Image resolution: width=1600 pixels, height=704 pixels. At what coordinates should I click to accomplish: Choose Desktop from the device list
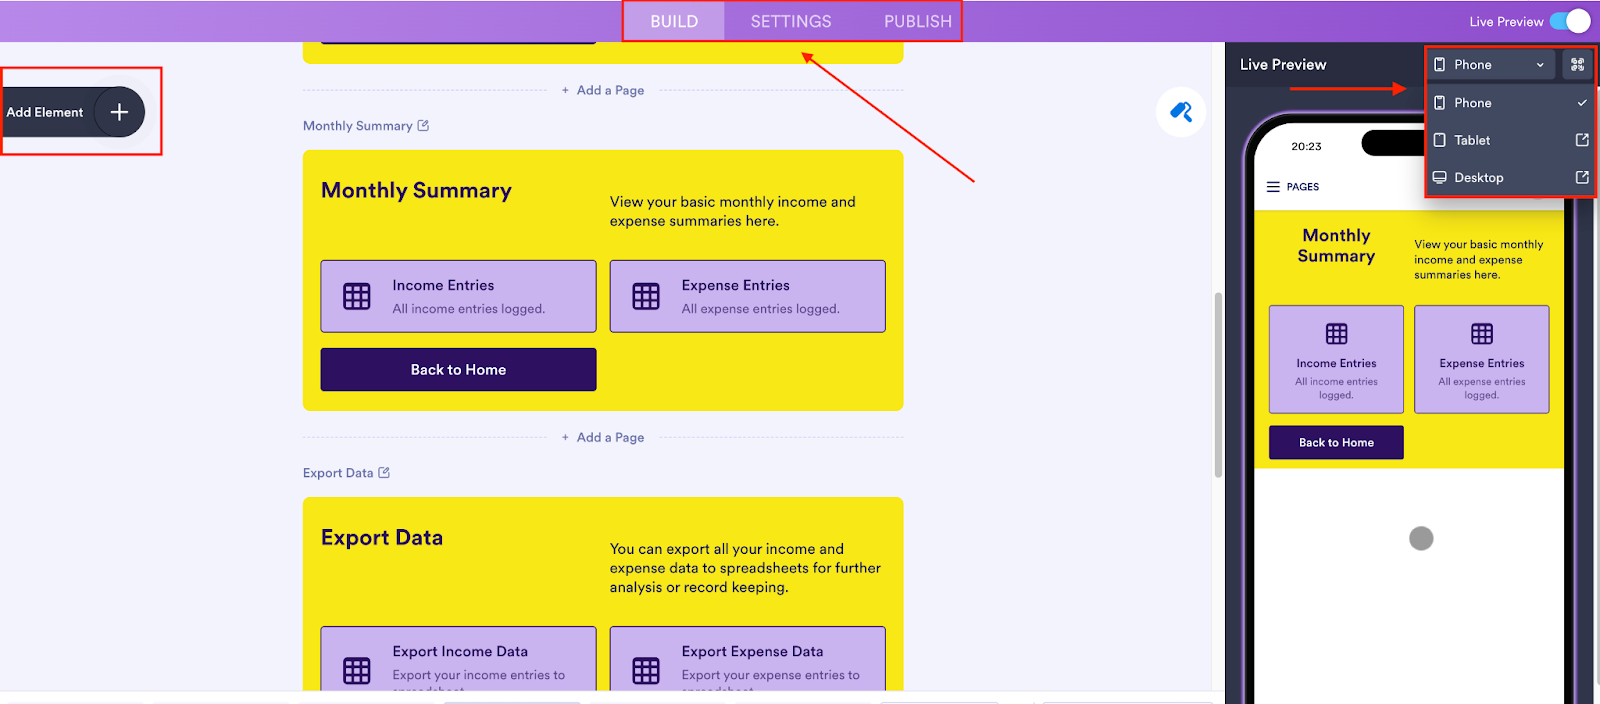[1478, 177]
